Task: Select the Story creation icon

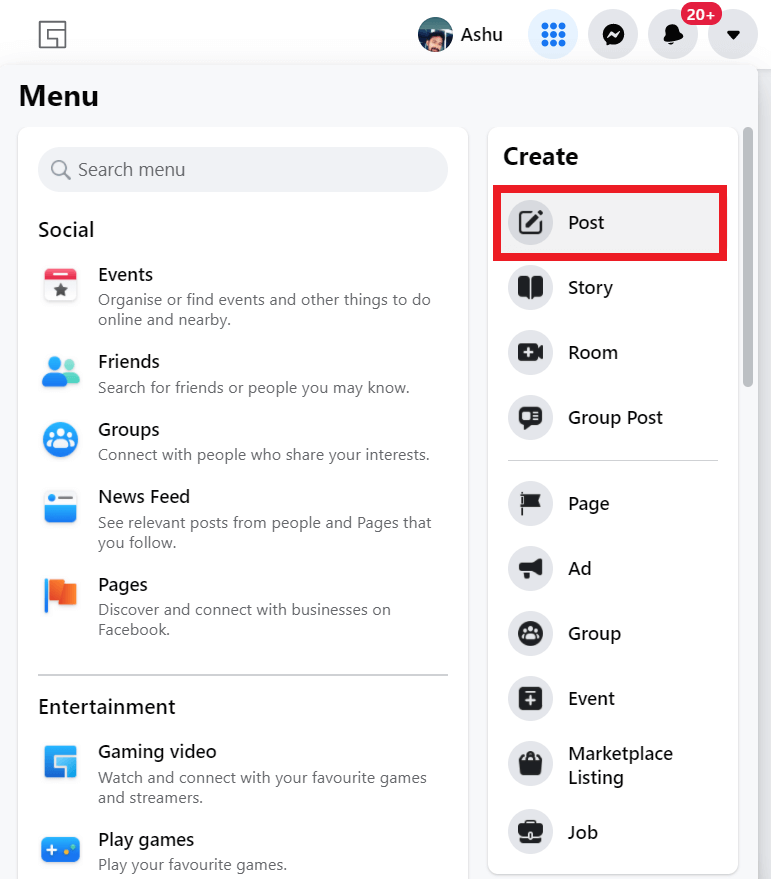Action: coord(530,288)
